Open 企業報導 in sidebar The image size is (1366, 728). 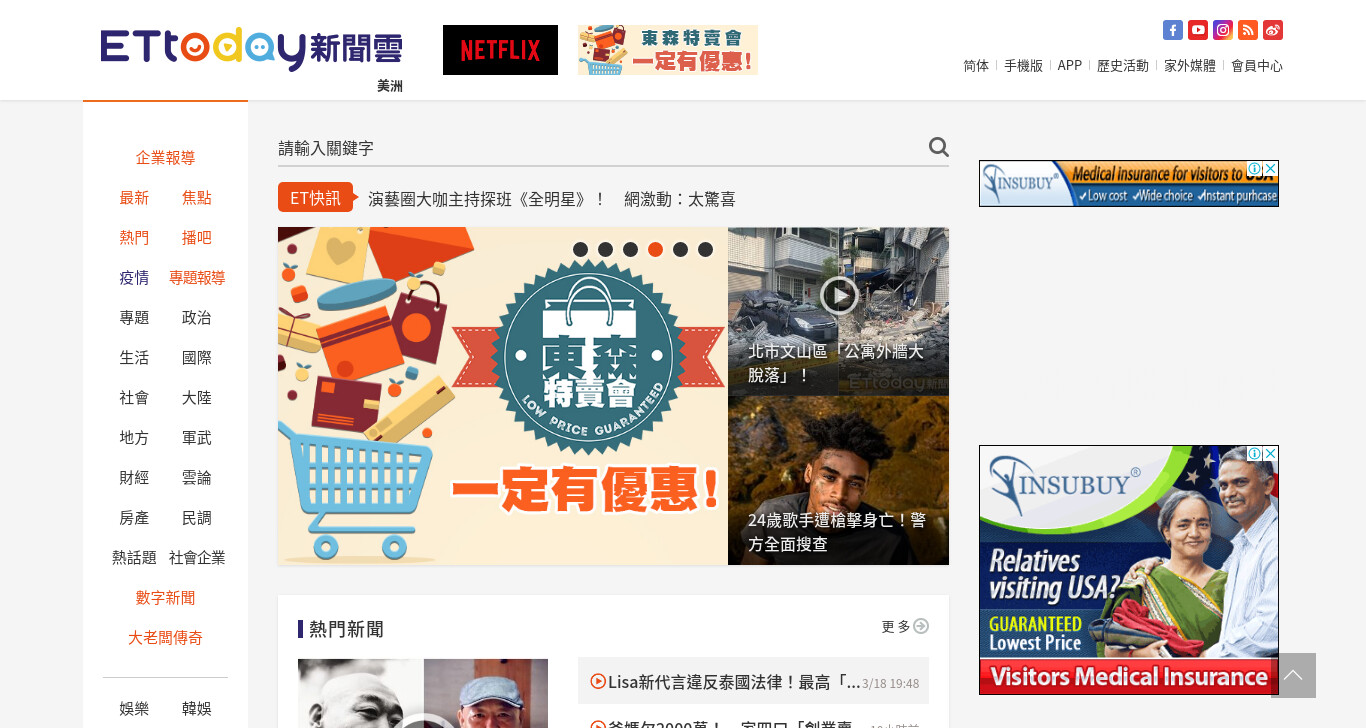click(x=165, y=158)
